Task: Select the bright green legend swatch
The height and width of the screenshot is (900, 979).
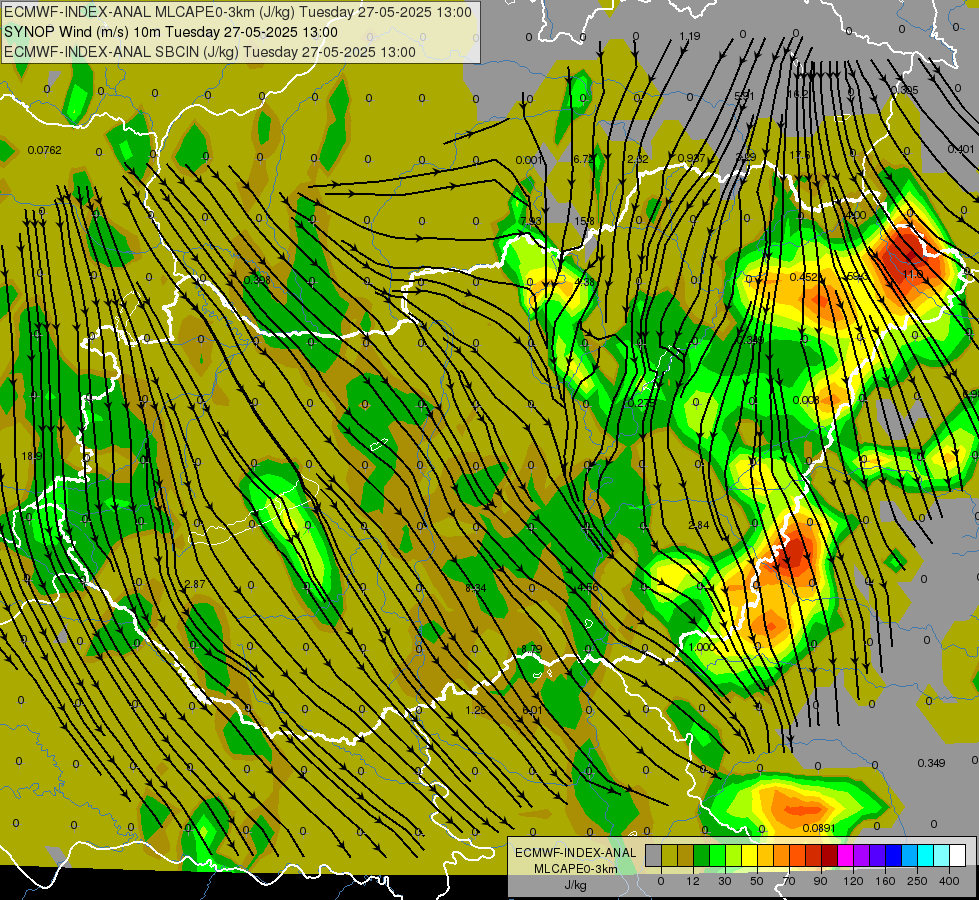Action: pyautogui.click(x=718, y=855)
